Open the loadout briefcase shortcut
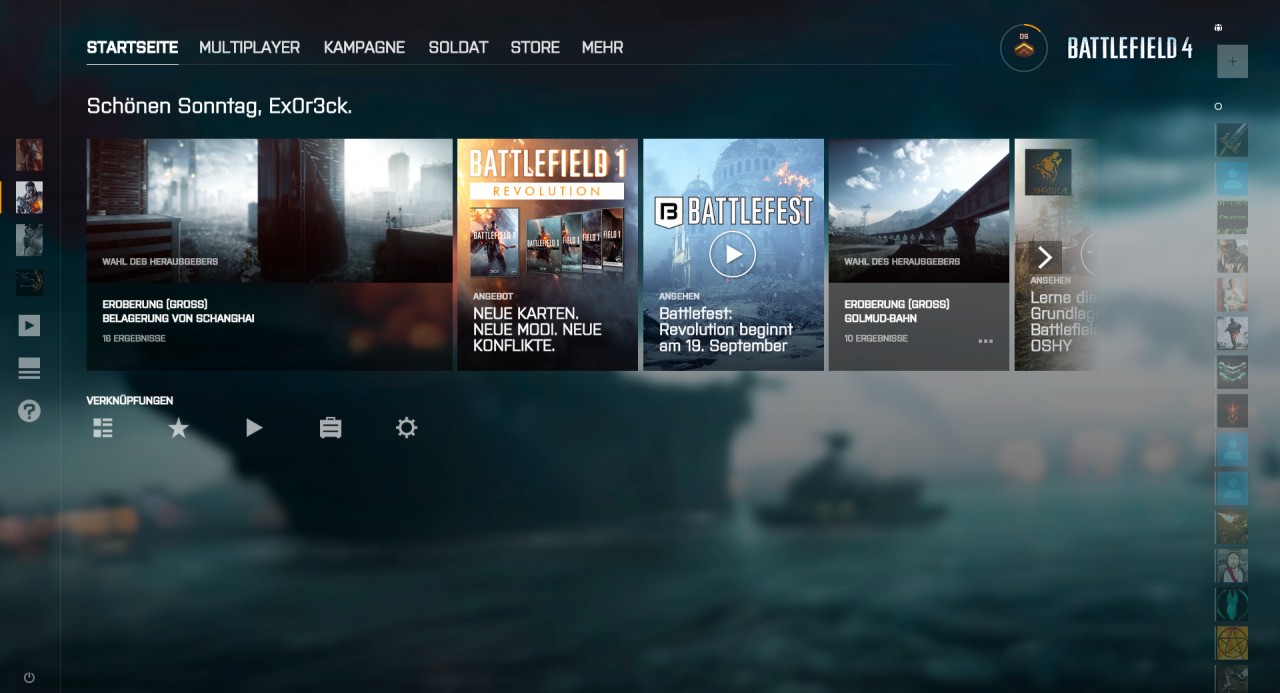The width and height of the screenshot is (1280, 693). (330, 428)
